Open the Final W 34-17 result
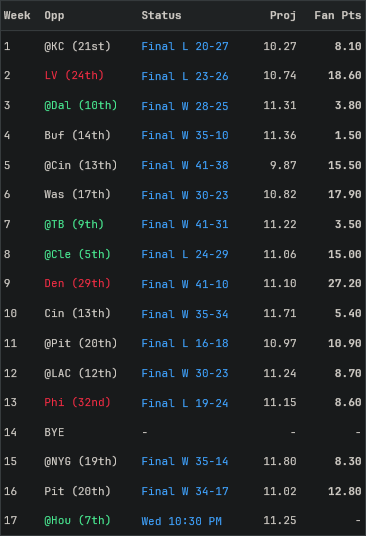 pos(185,491)
